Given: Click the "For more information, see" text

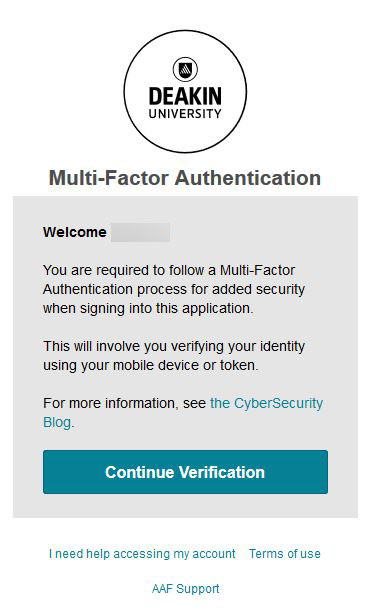Looking at the screenshot, I should click(125, 404).
